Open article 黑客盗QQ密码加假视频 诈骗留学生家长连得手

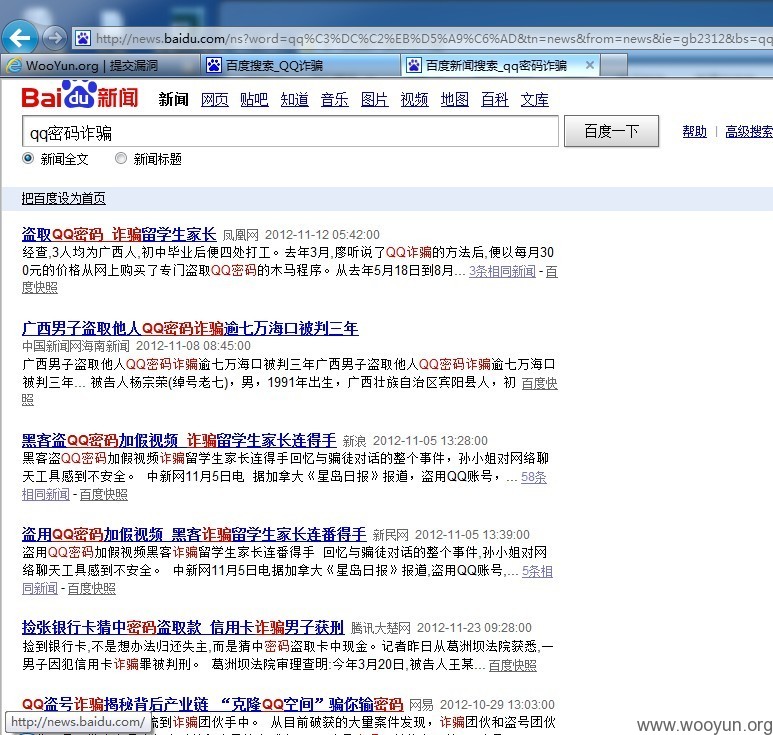pyautogui.click(x=179, y=440)
